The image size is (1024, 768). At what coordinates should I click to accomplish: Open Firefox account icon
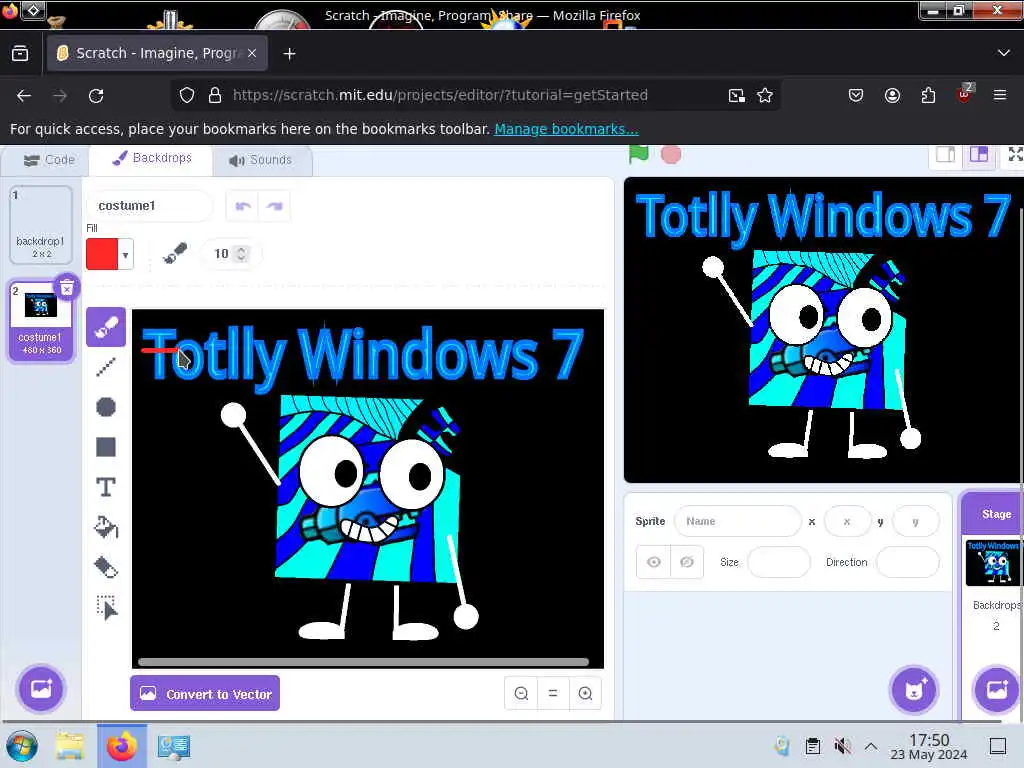click(x=892, y=95)
